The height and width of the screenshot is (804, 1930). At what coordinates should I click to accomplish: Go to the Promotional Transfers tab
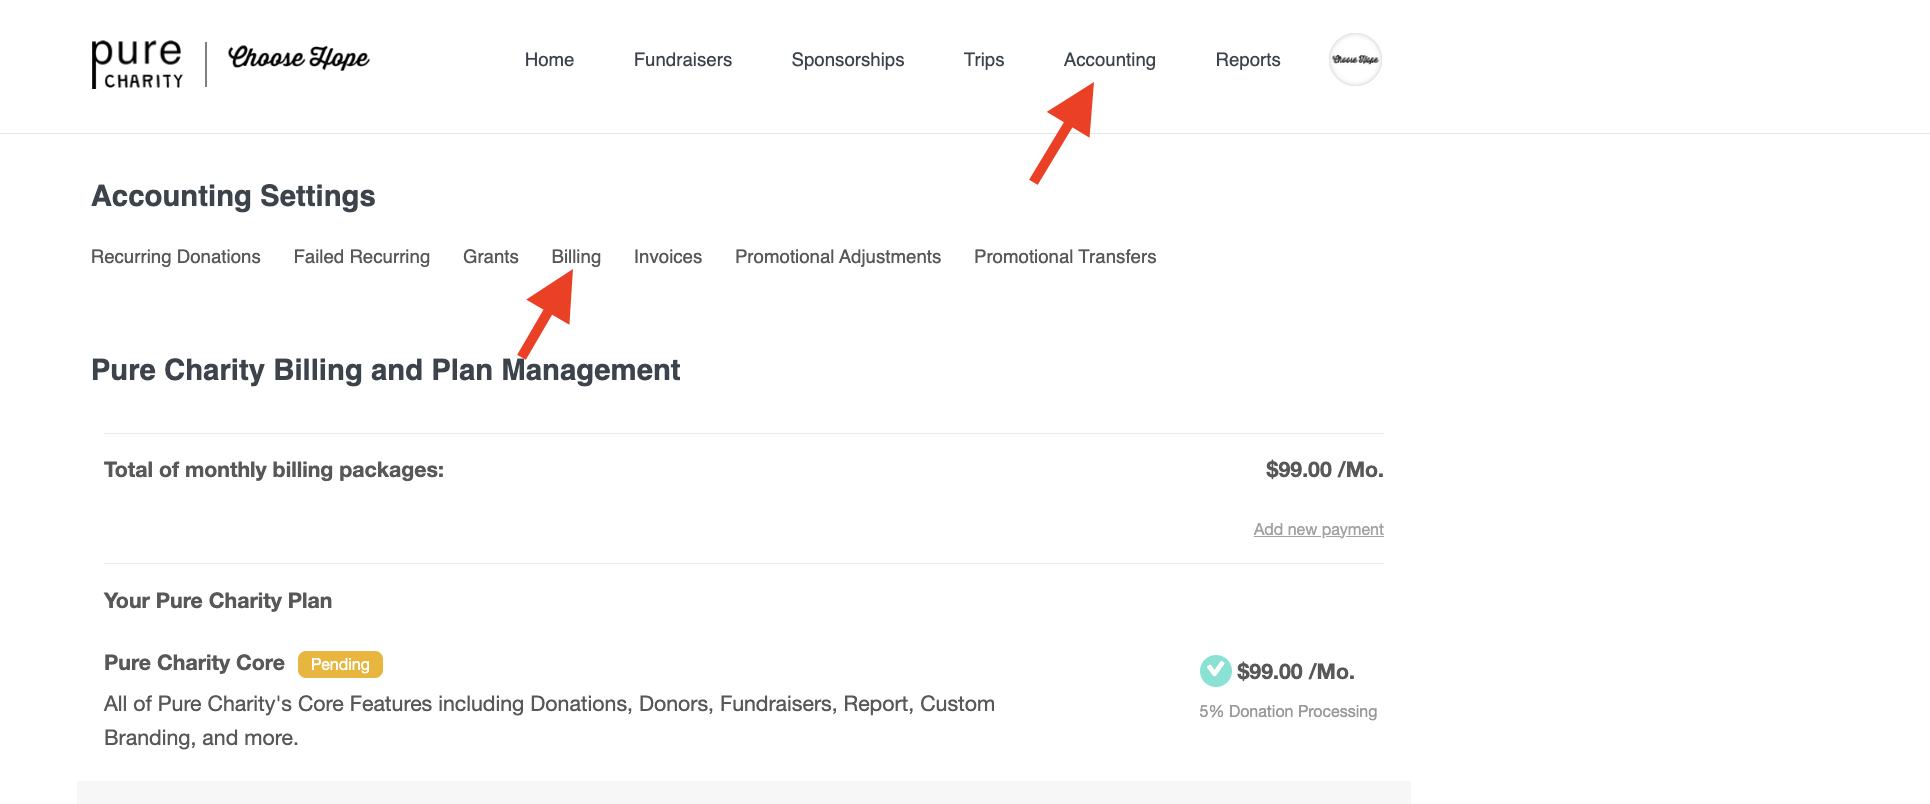pyautogui.click(x=1064, y=257)
